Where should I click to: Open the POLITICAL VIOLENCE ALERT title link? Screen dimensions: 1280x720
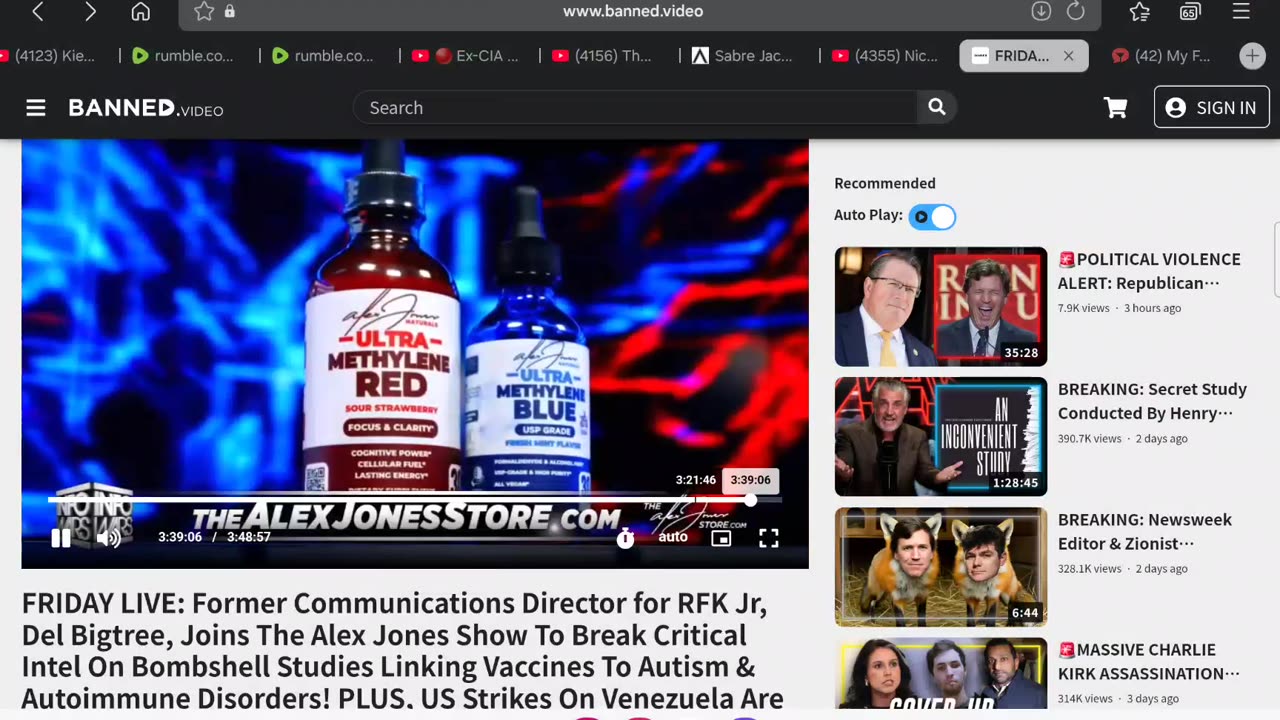coord(1149,271)
